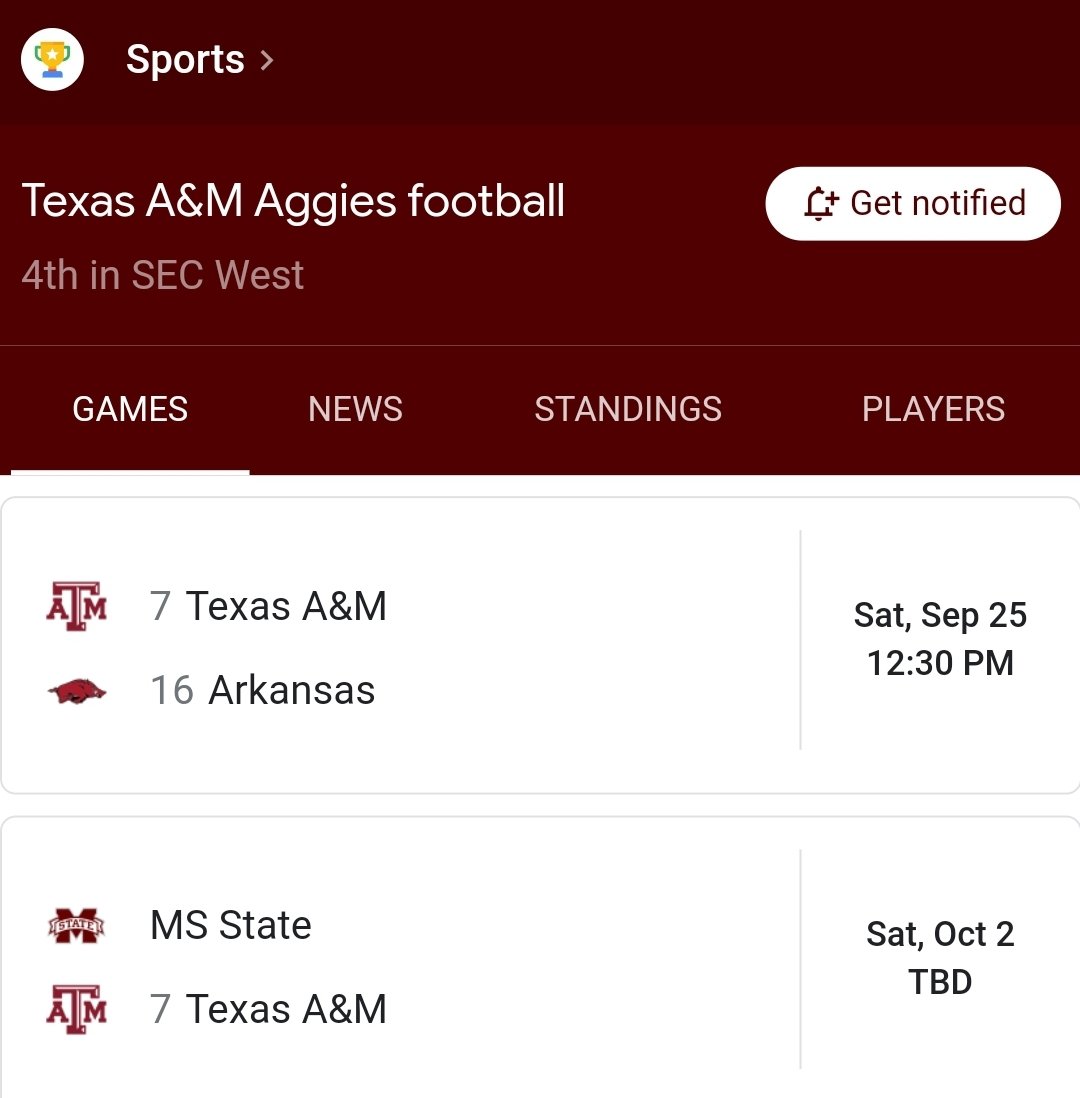The height and width of the screenshot is (1098, 1080).
Task: Select 7 Texas A&M in first game
Action: [x=268, y=606]
